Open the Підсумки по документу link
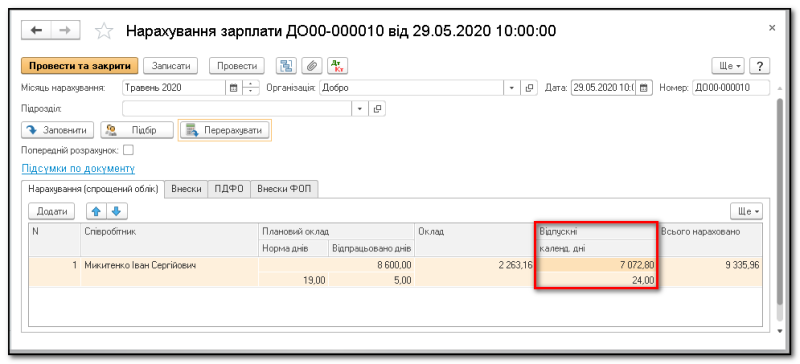This screenshot has height=364, width=800. click(x=78, y=168)
